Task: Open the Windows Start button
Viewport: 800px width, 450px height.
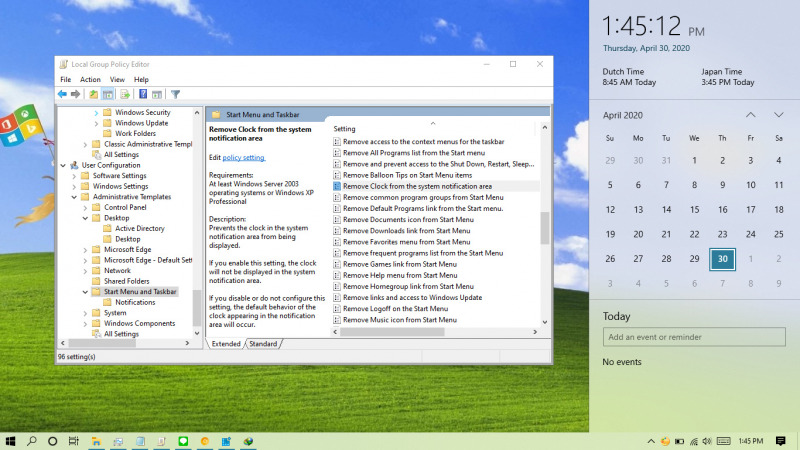Action: click(x=12, y=440)
